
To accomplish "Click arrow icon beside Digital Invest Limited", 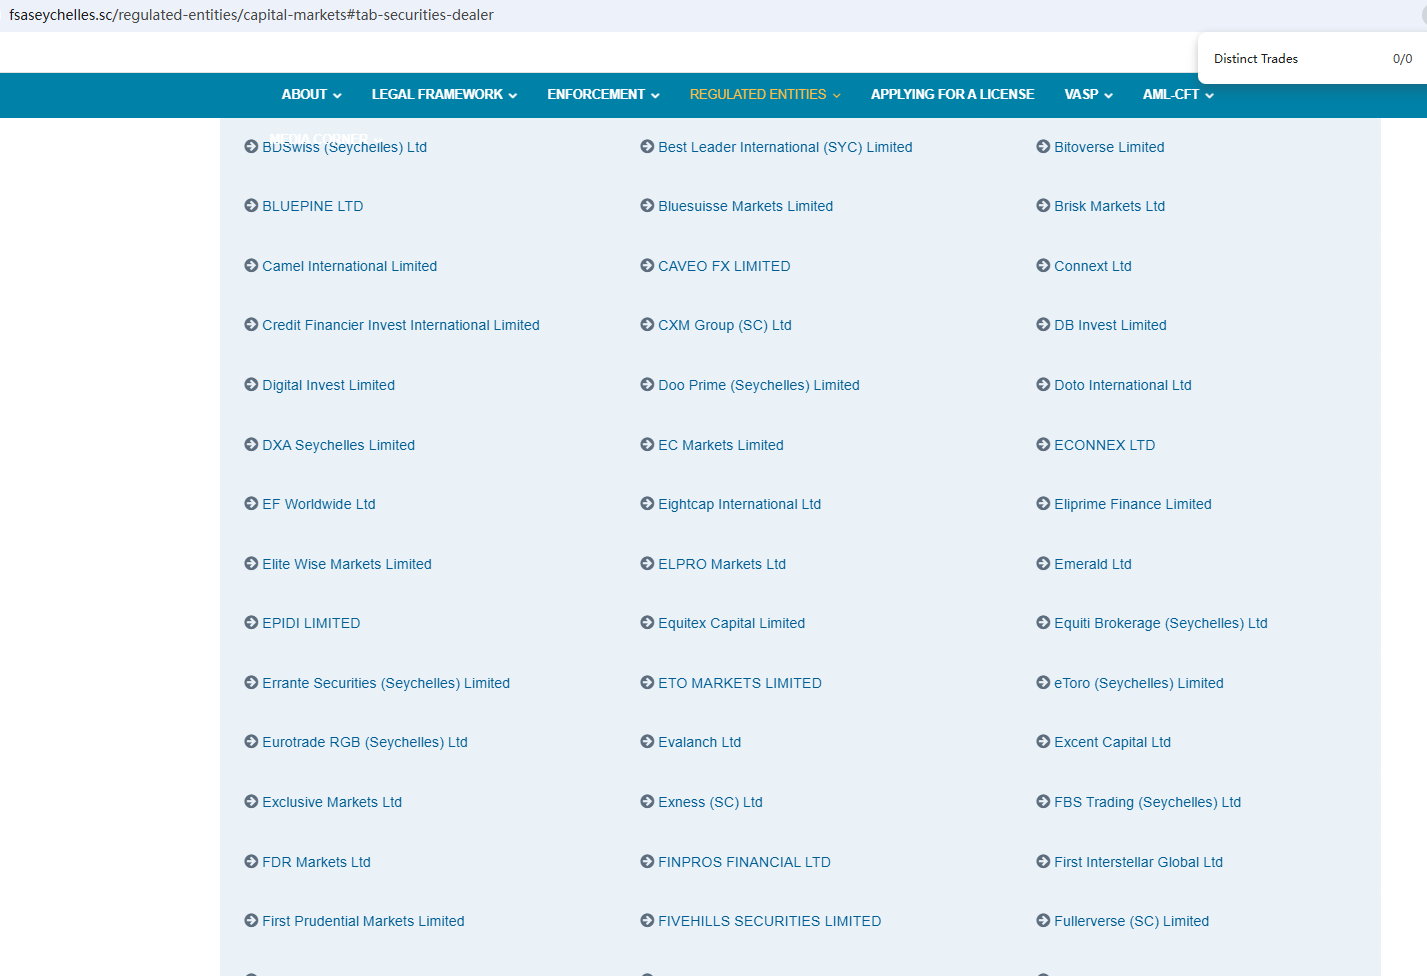I will (251, 385).
